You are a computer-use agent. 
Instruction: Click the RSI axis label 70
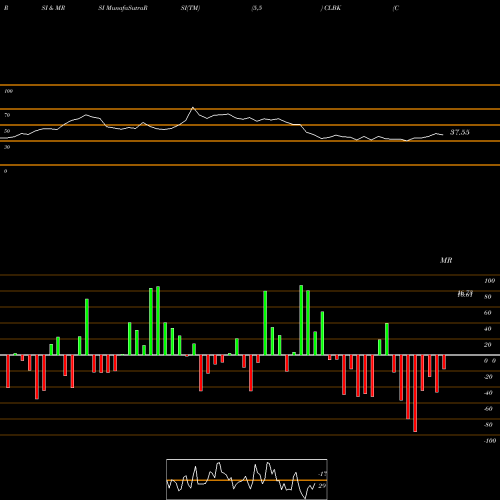pyautogui.click(x=7, y=115)
